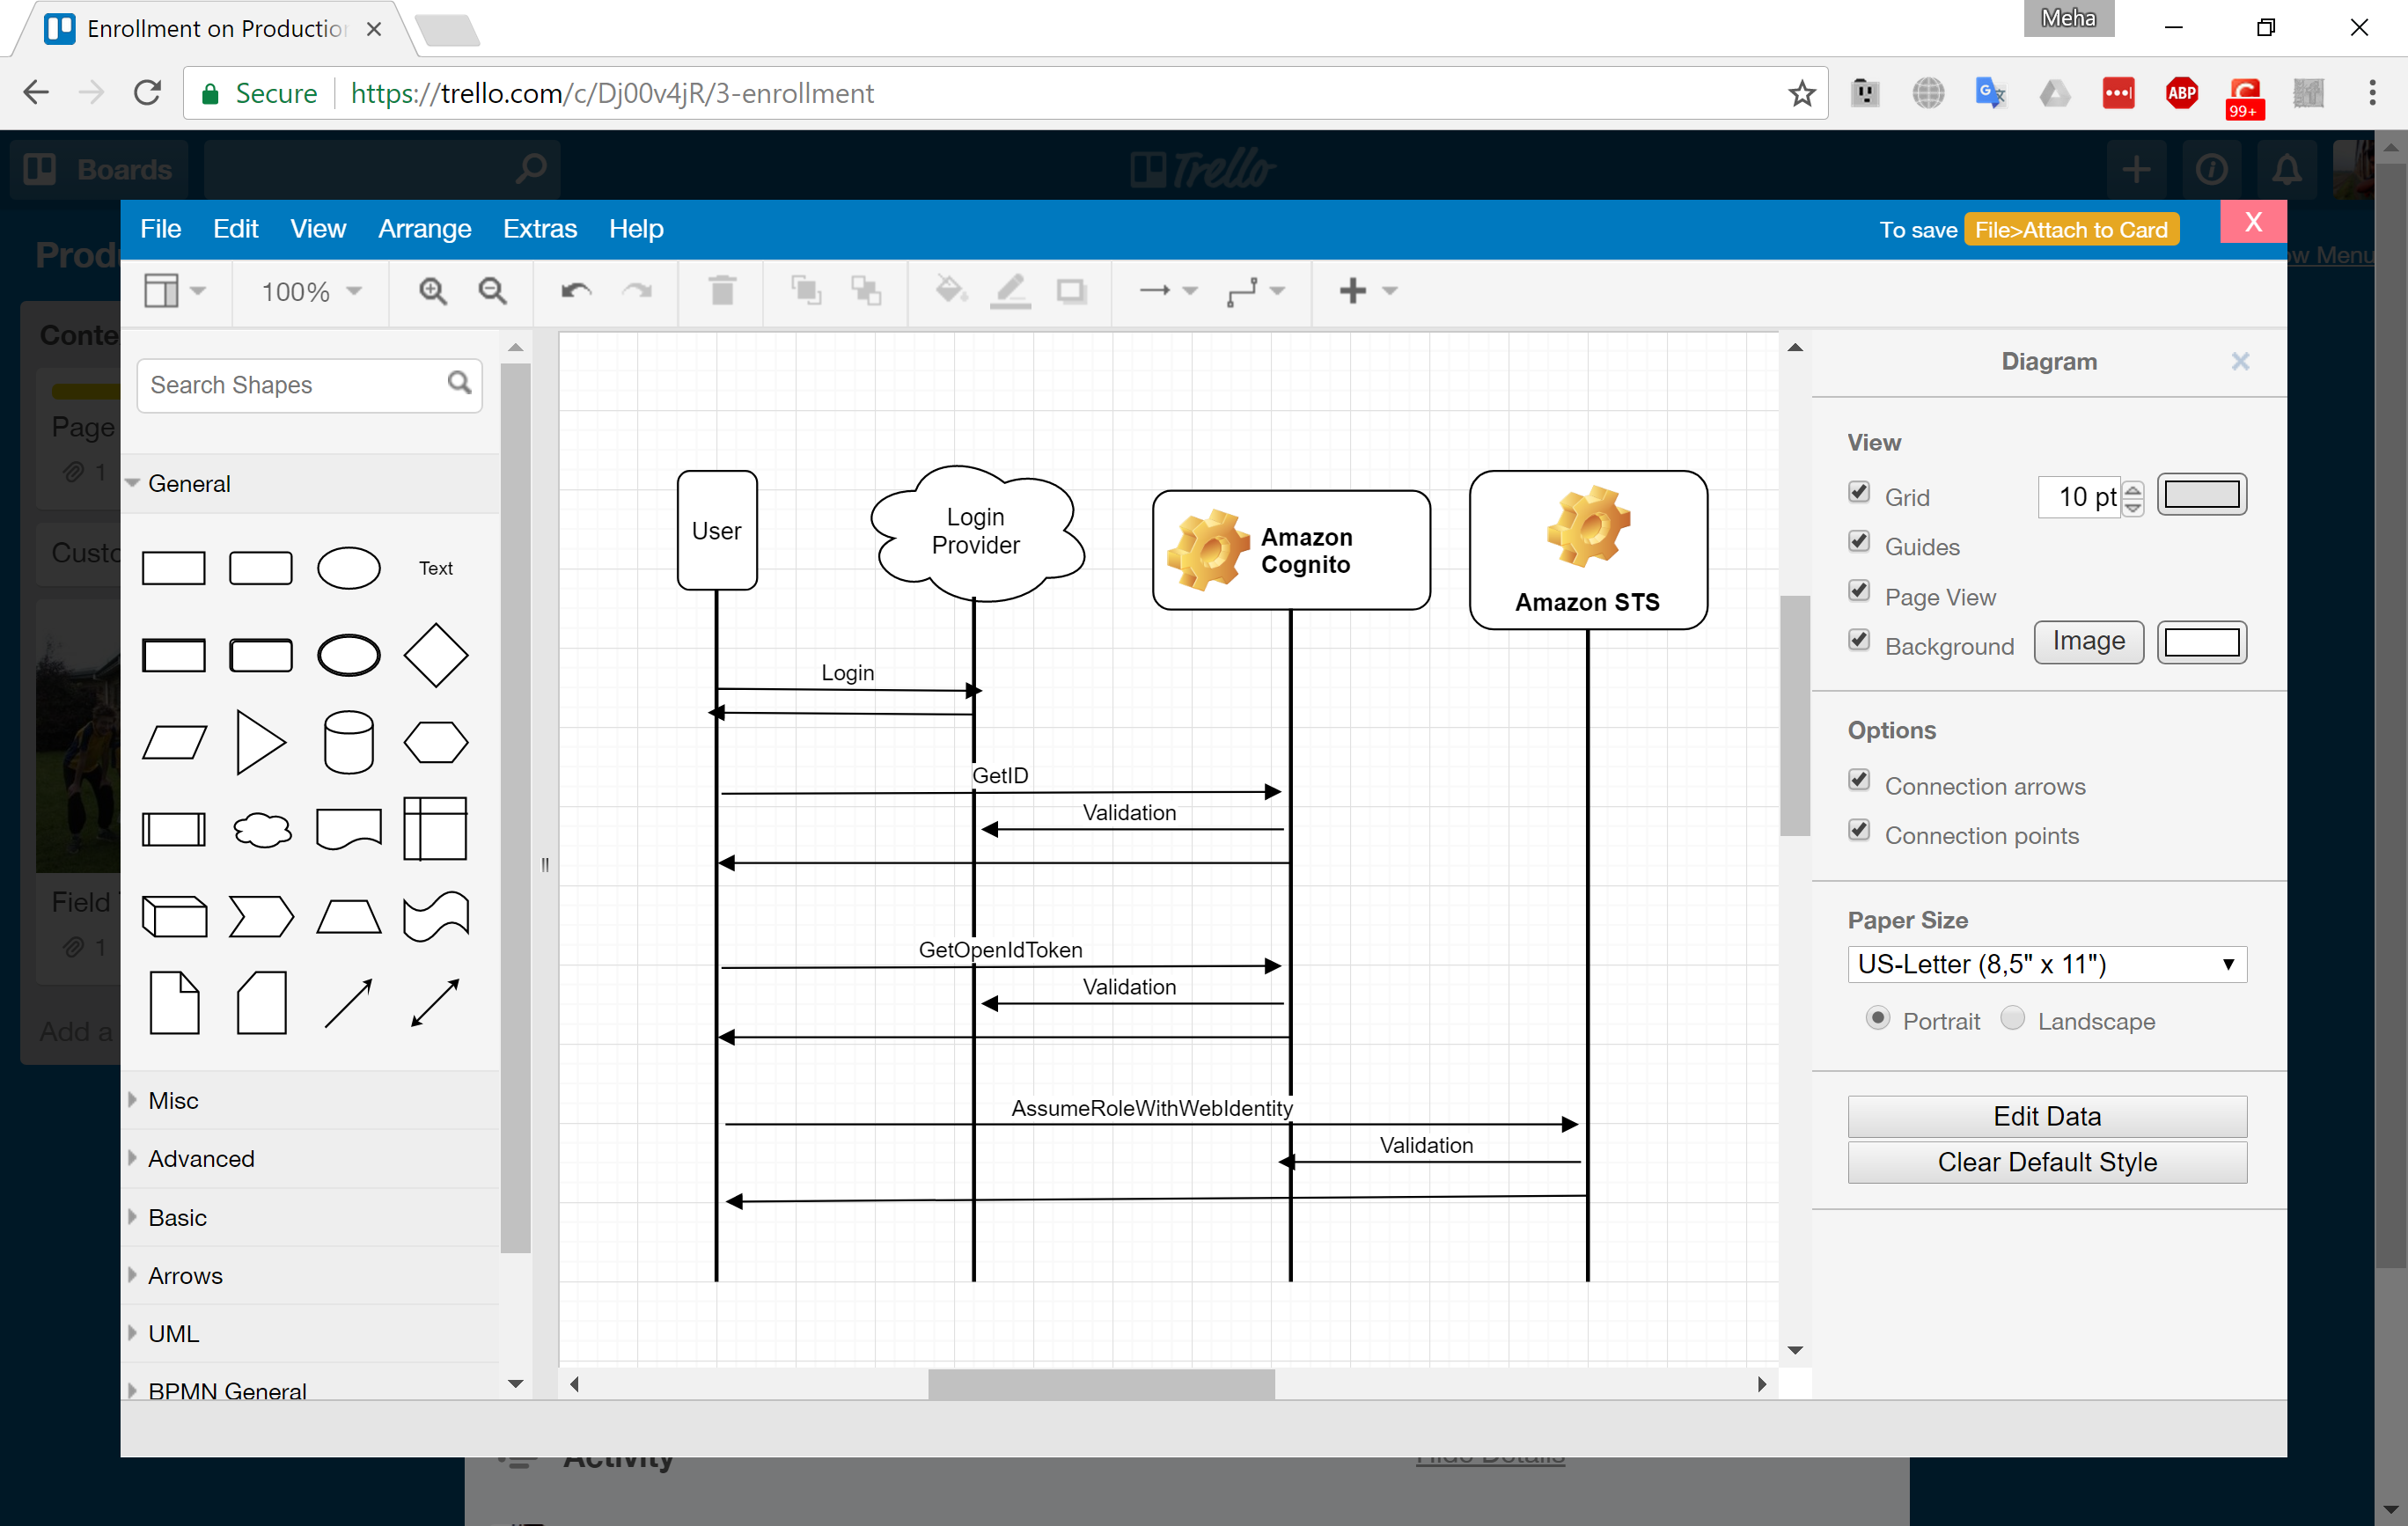Open the Extras menu
Screen dimensions: 2408x1526
tap(539, 229)
